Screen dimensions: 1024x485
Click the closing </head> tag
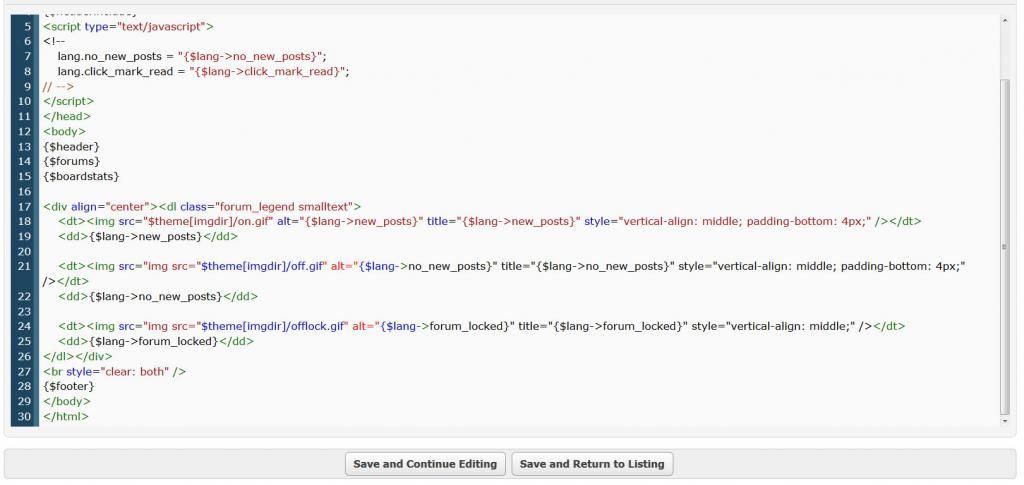67,117
